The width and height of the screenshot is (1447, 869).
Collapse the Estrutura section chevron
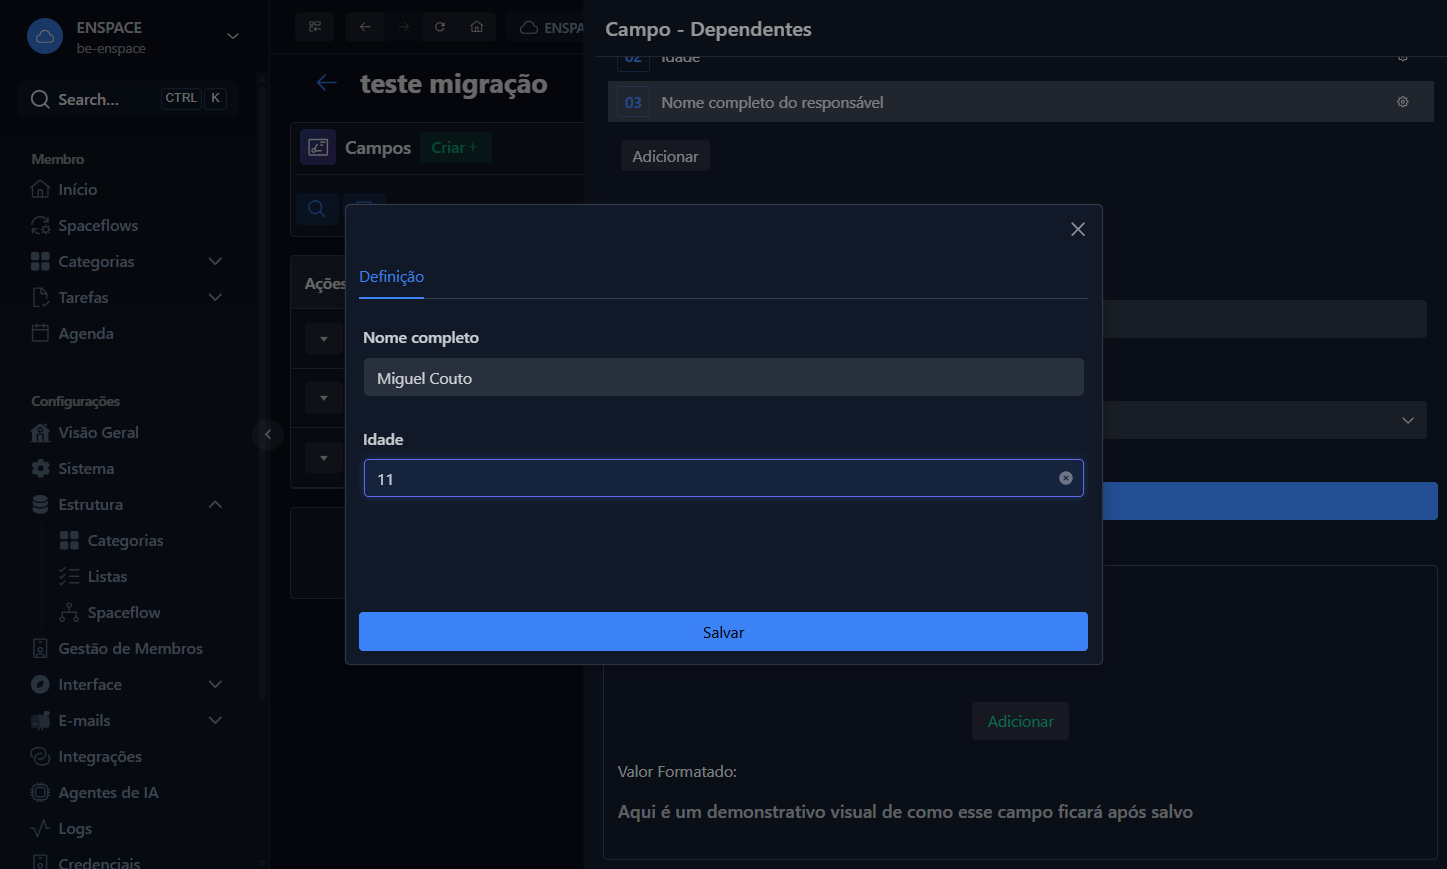point(215,505)
